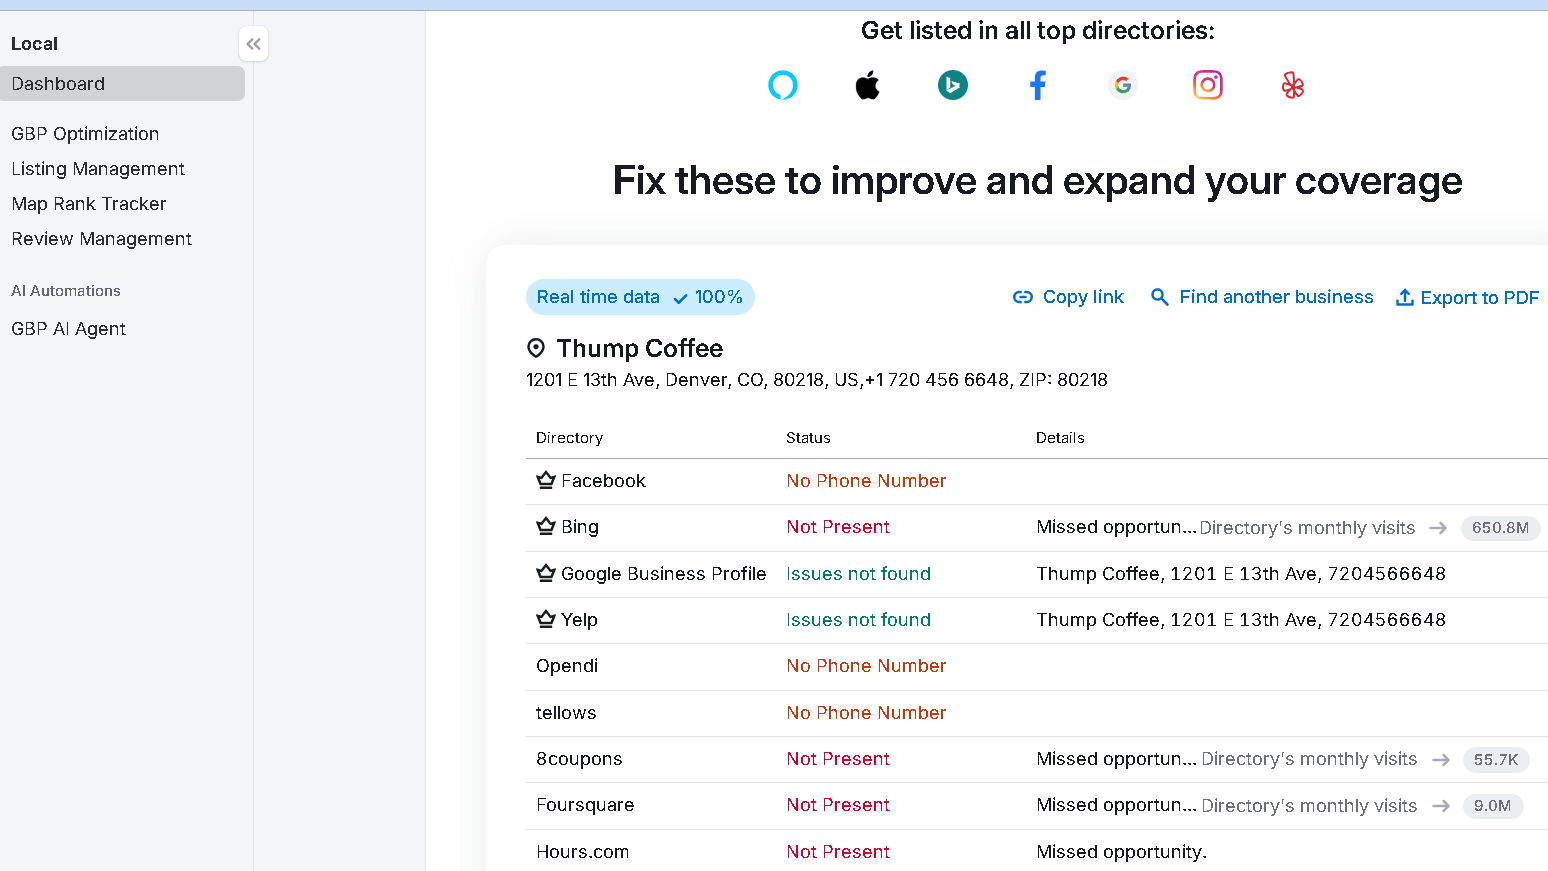Click the Alexa directory icon
The height and width of the screenshot is (871, 1548).
coord(782,86)
